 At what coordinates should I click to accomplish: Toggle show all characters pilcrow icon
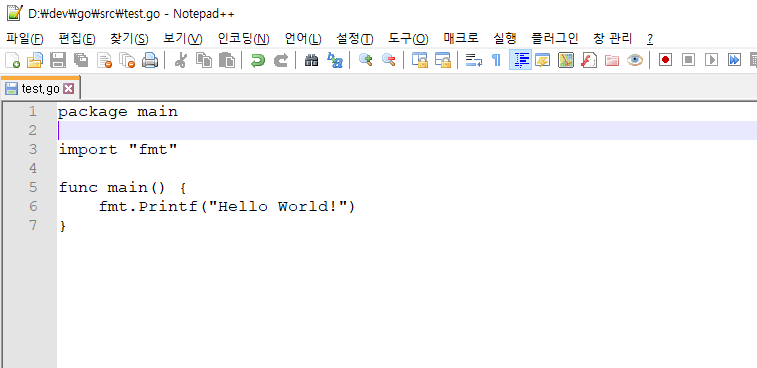click(496, 60)
